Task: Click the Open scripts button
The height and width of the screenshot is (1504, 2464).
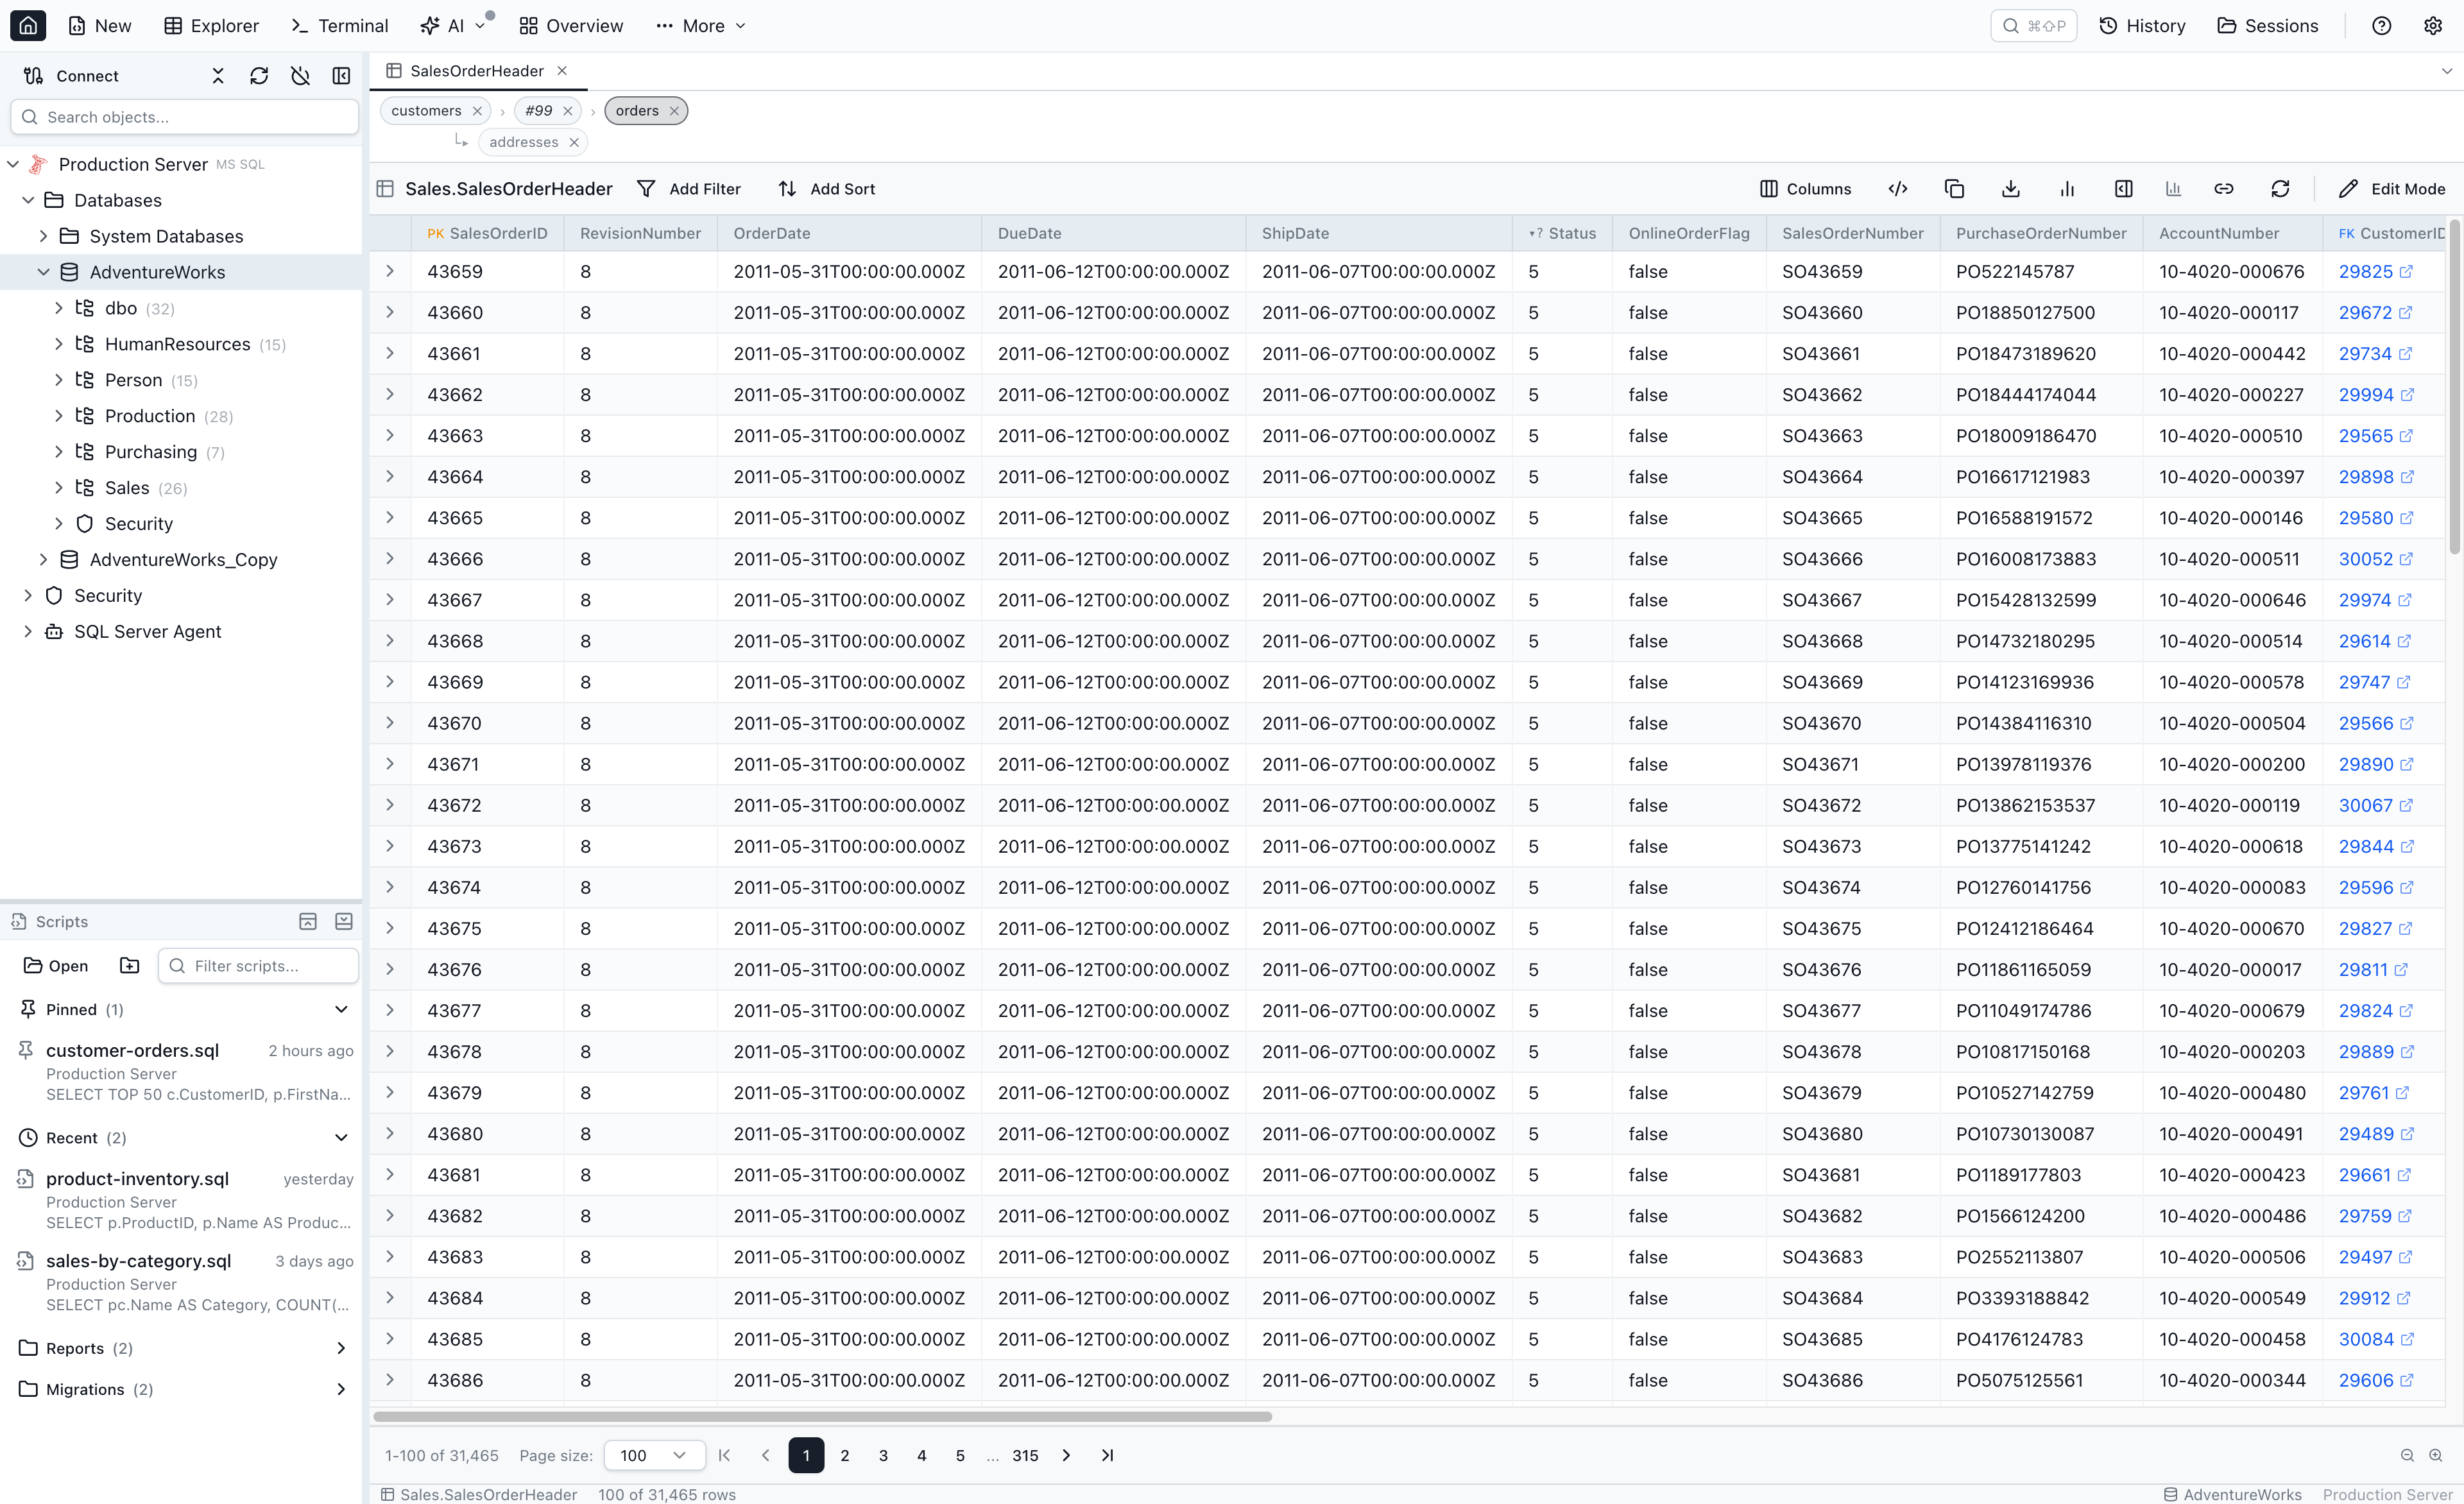Action: [56, 966]
